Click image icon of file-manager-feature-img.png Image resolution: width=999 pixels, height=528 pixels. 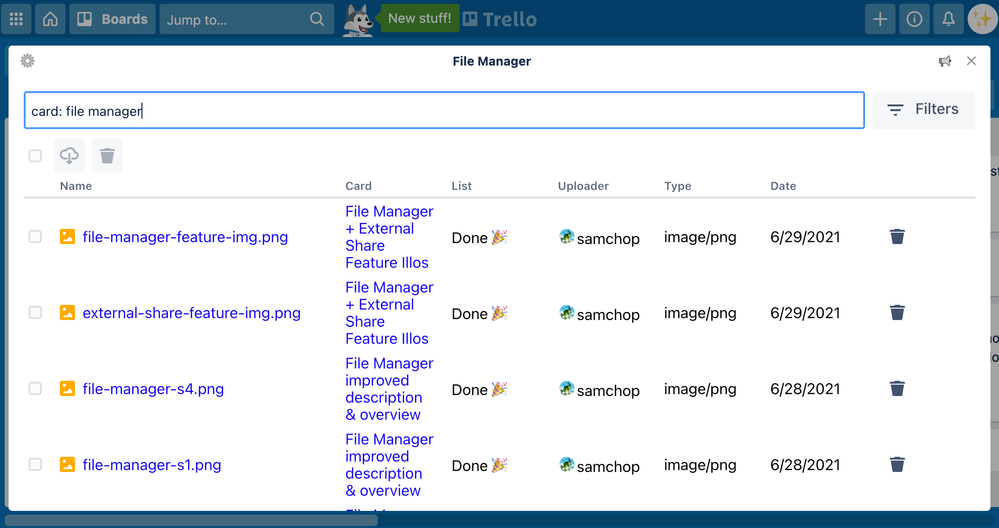[x=67, y=237]
